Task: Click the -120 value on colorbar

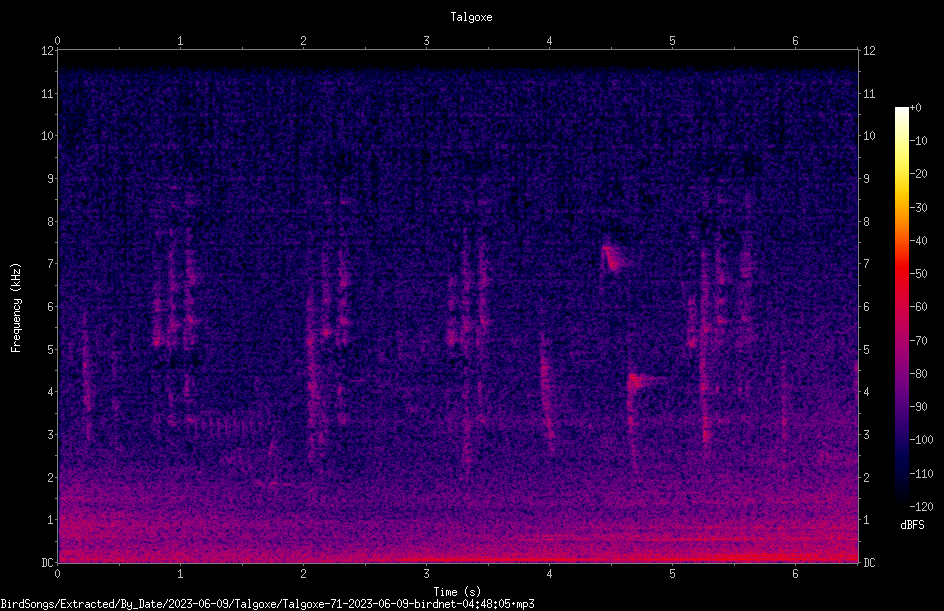Action: point(921,507)
